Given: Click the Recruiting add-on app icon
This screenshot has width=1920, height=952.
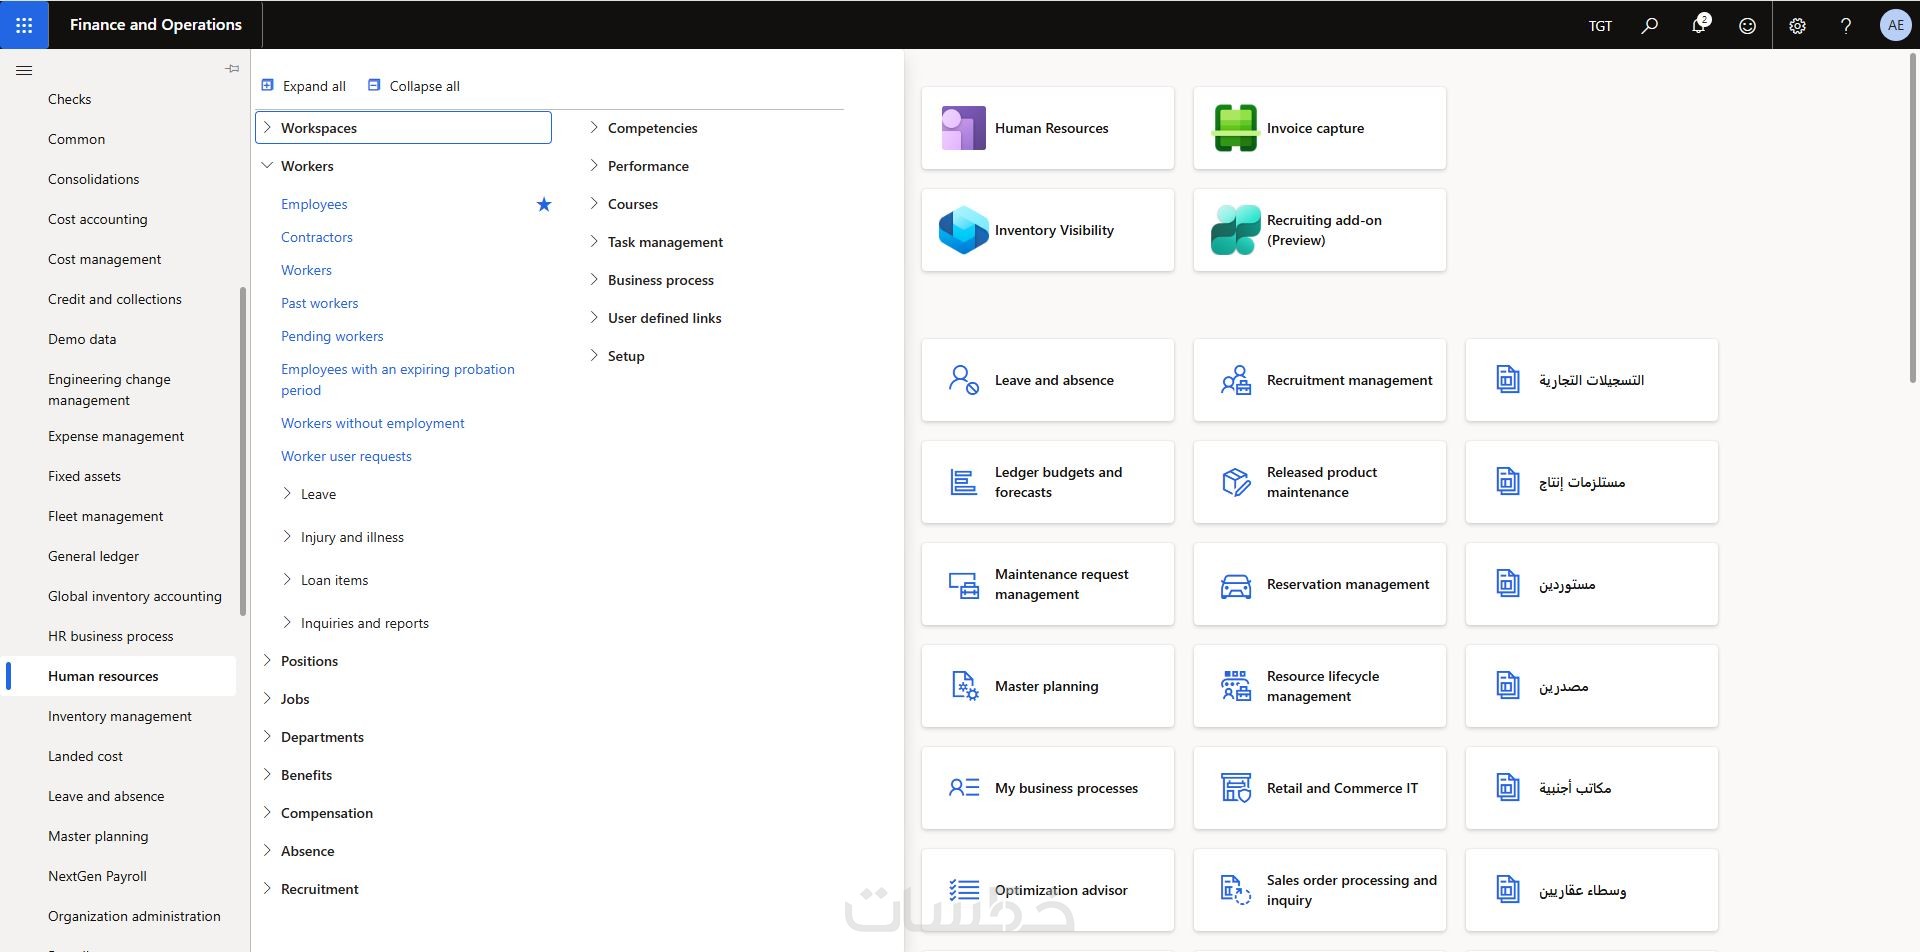Looking at the screenshot, I should [x=1235, y=230].
